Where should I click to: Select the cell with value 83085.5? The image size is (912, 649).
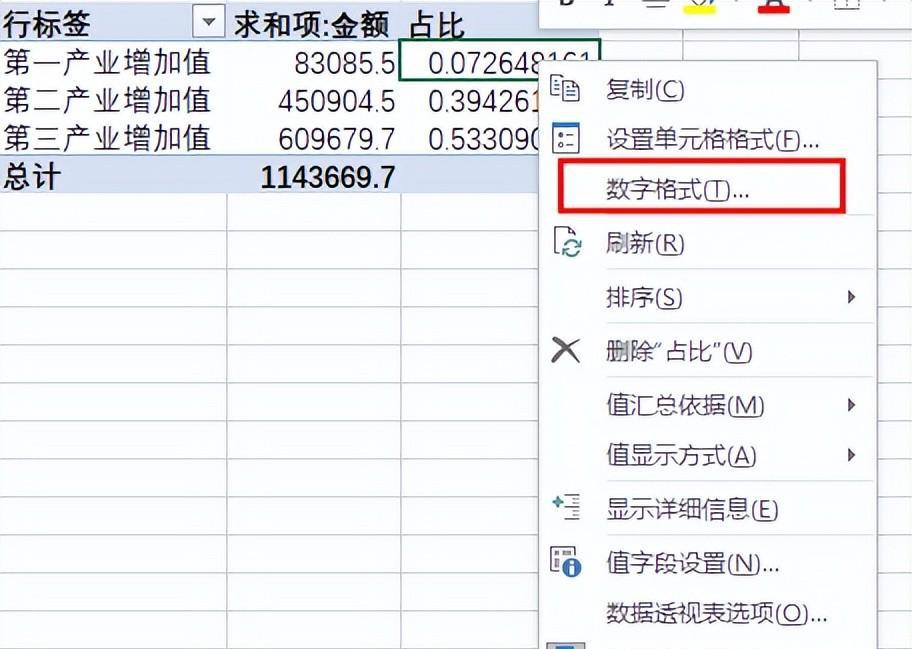click(314, 60)
